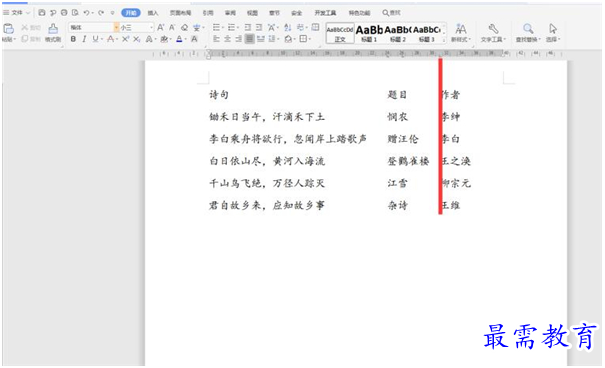Switch to the 特色功能 tab
Image resolution: width=605 pixels, height=368 pixels.
coord(359,13)
